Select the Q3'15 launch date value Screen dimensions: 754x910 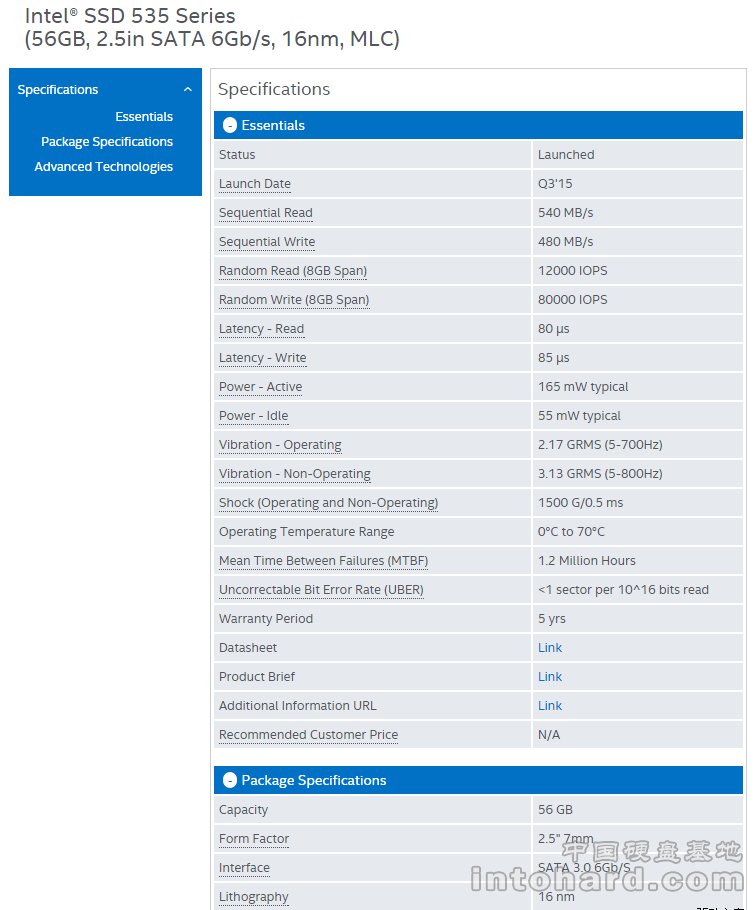(x=555, y=183)
